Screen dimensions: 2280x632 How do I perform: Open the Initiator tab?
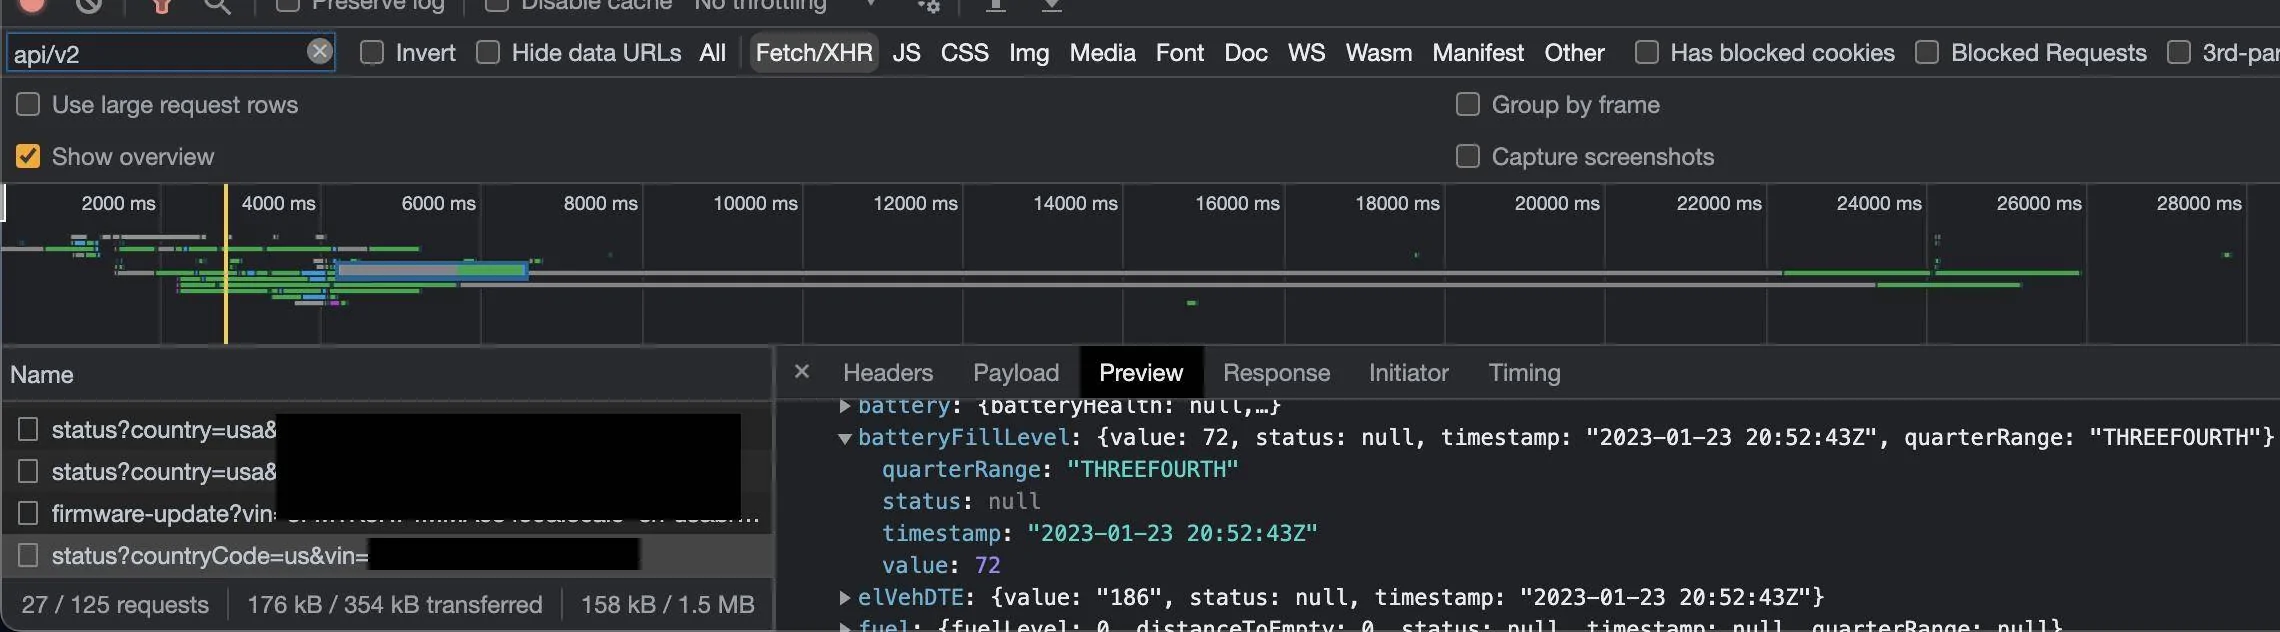coord(1408,373)
